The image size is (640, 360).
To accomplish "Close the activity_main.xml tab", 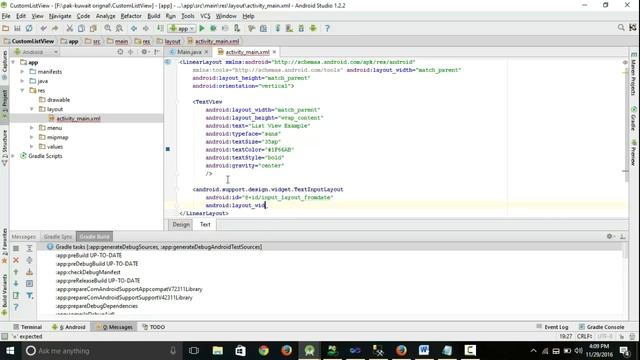I will (x=274, y=52).
